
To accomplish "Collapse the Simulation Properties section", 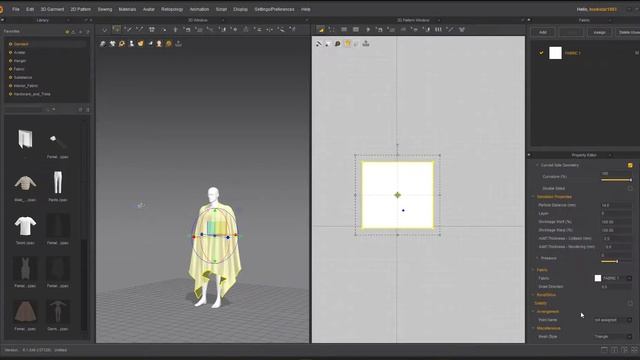I will pyautogui.click(x=533, y=197).
